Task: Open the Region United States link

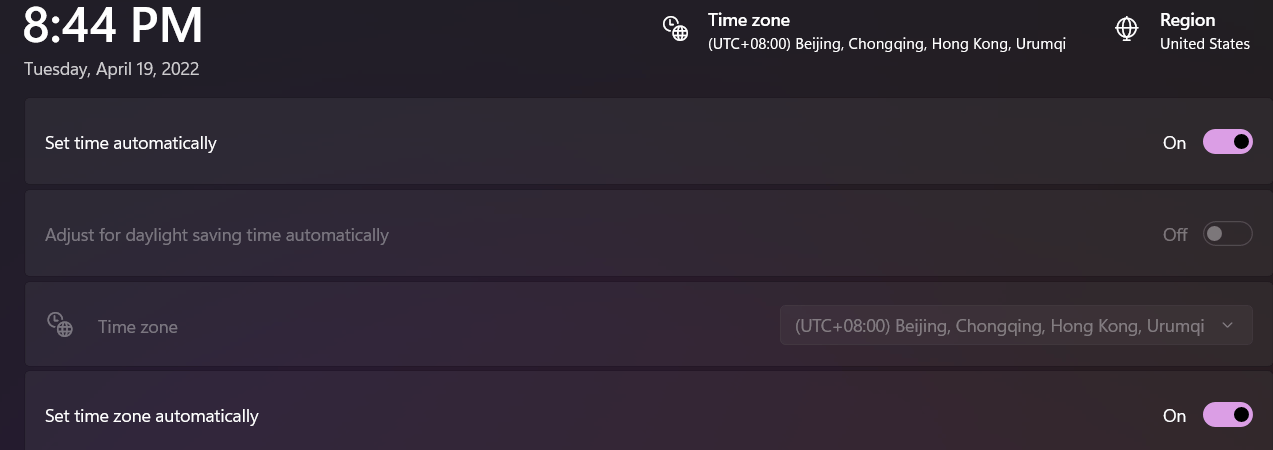Action: click(1183, 31)
